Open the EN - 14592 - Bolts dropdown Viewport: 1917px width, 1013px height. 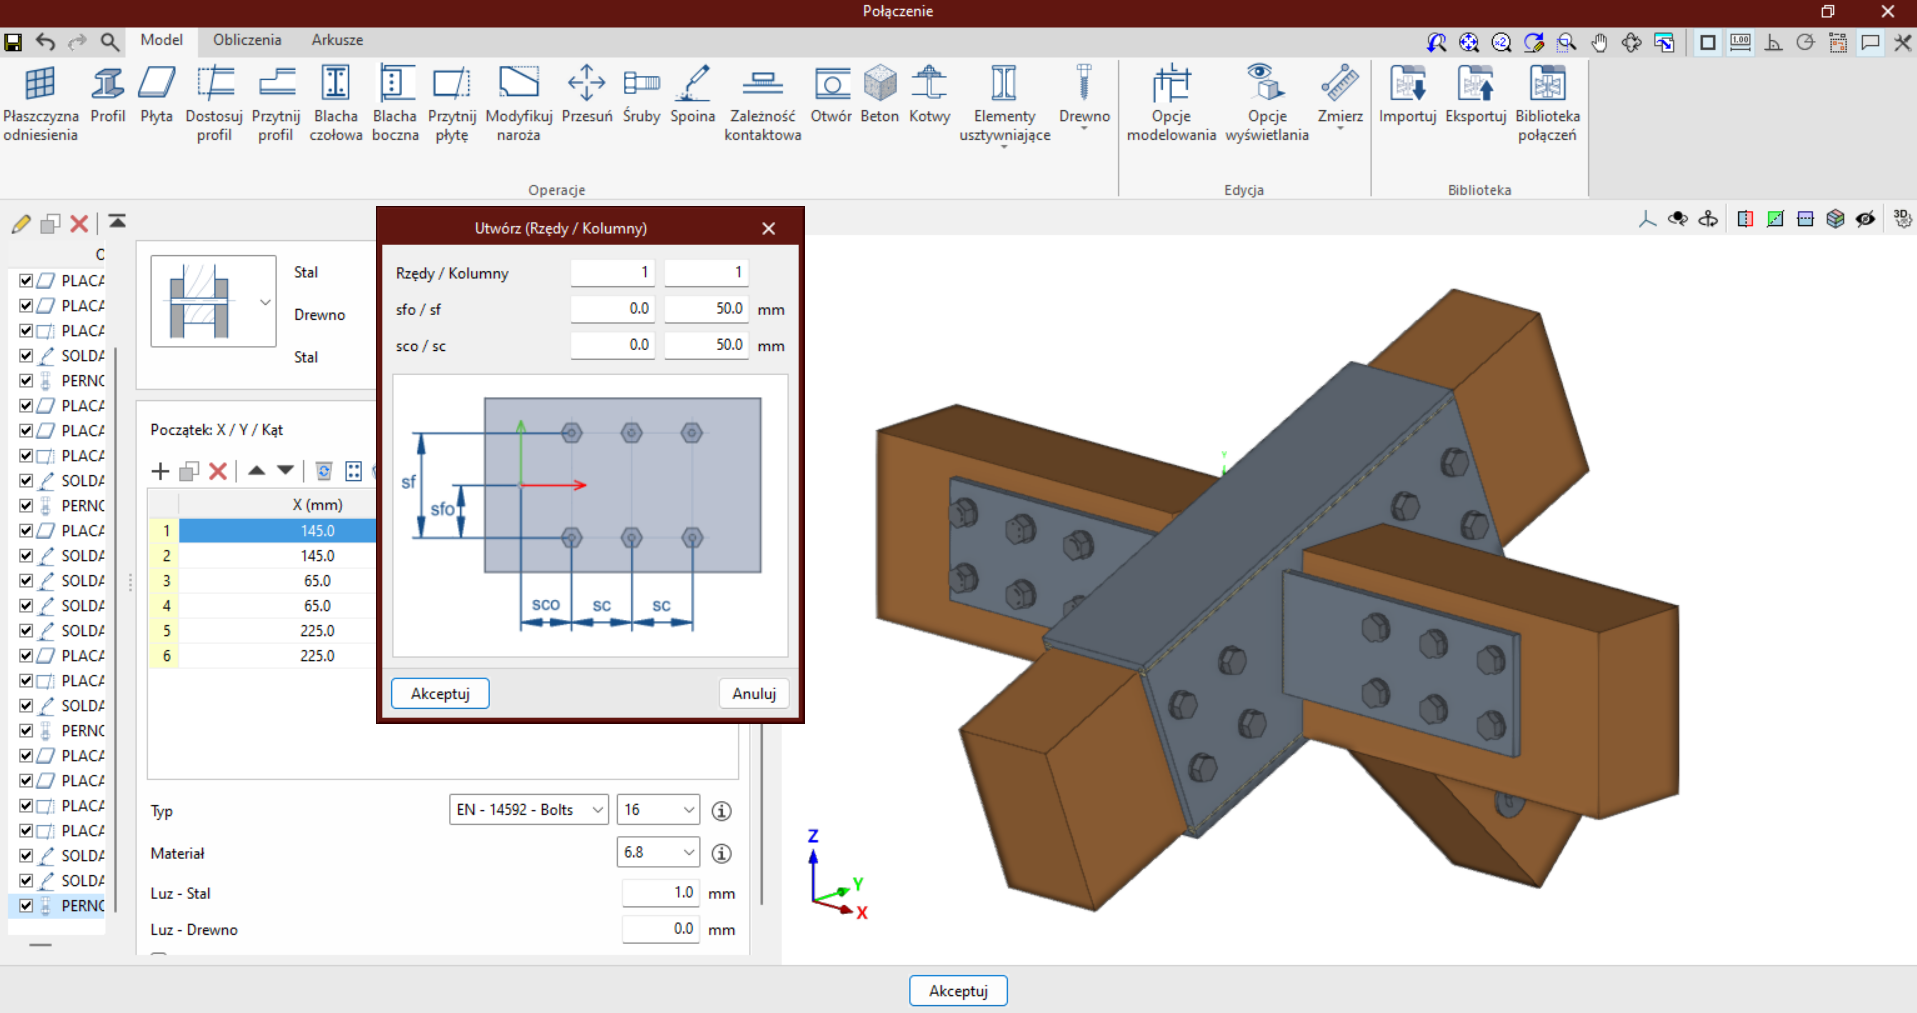pos(528,810)
